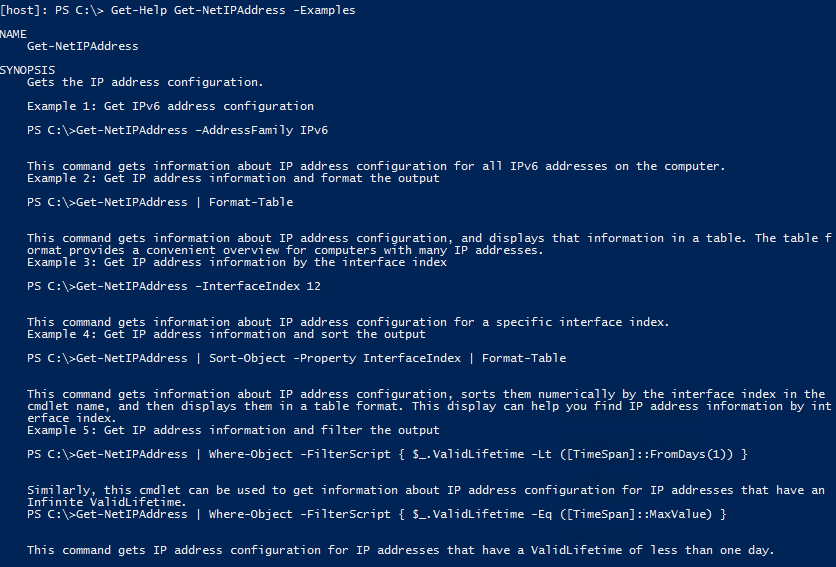
Task: Click the sentence describing all IPv6 addresses
Action: tap(376, 166)
